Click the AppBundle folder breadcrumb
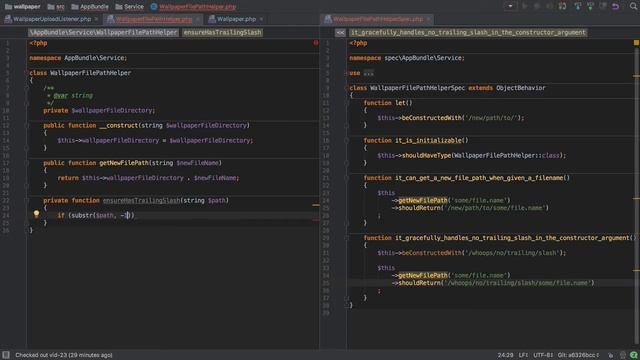The width and height of the screenshot is (640, 360). (x=90, y=7)
